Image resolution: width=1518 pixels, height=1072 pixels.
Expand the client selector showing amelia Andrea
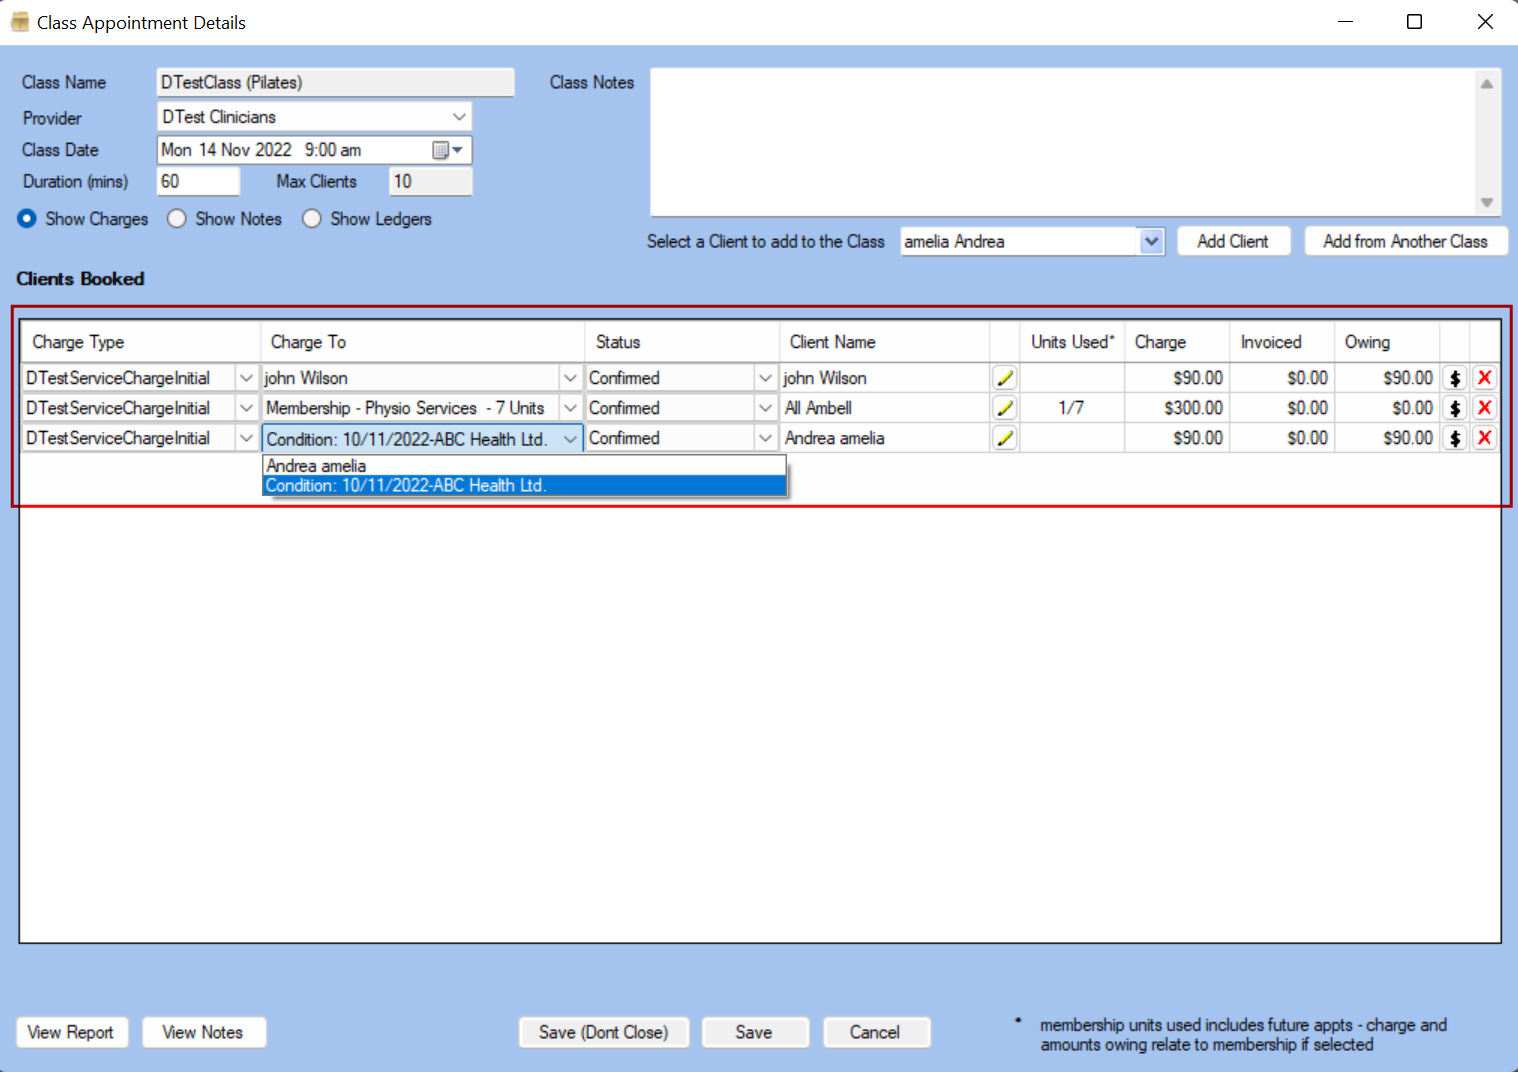(1151, 241)
